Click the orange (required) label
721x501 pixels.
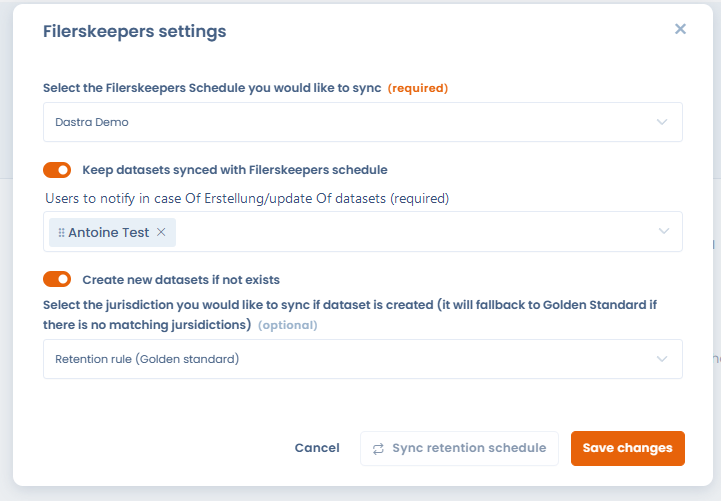[x=418, y=88]
